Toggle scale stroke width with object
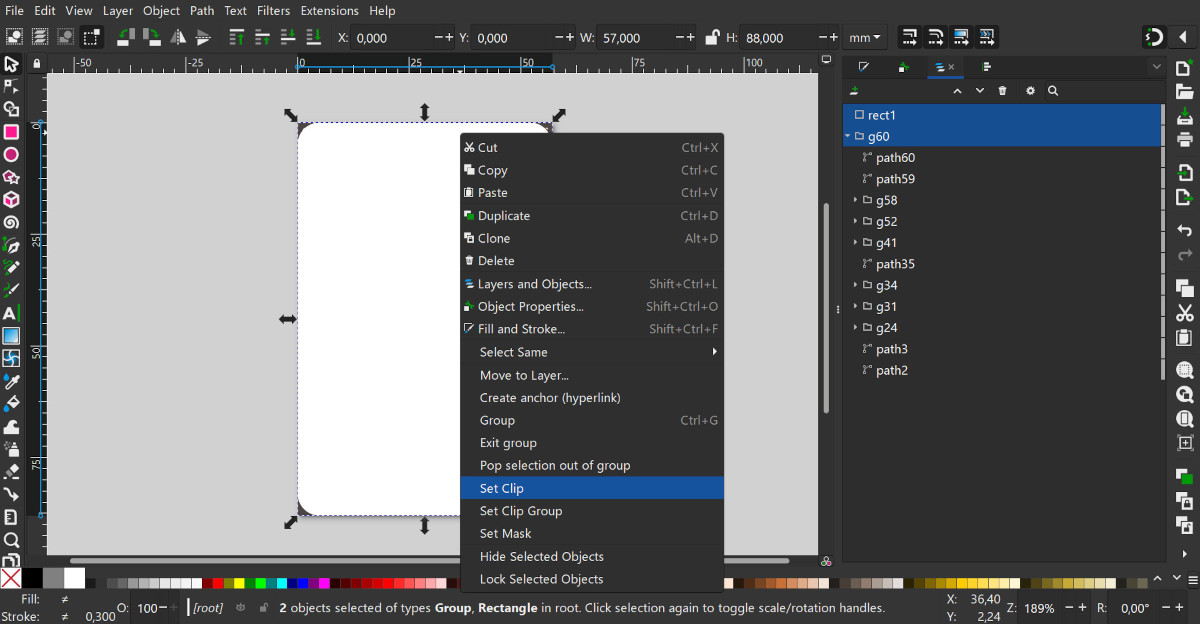This screenshot has height=624, width=1200. pos(909,38)
